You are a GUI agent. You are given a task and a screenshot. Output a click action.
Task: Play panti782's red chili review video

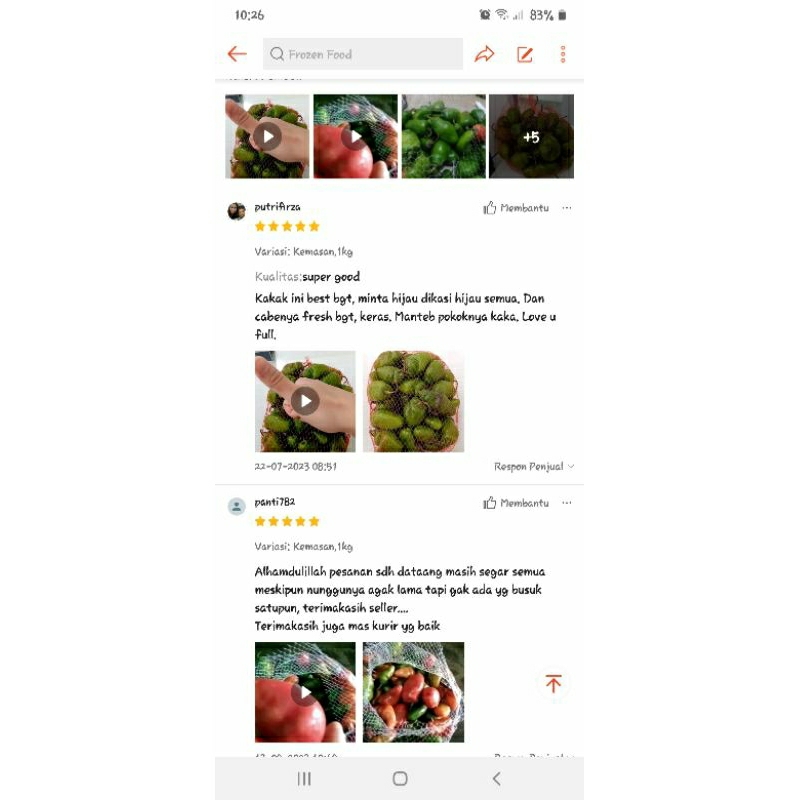pos(305,692)
